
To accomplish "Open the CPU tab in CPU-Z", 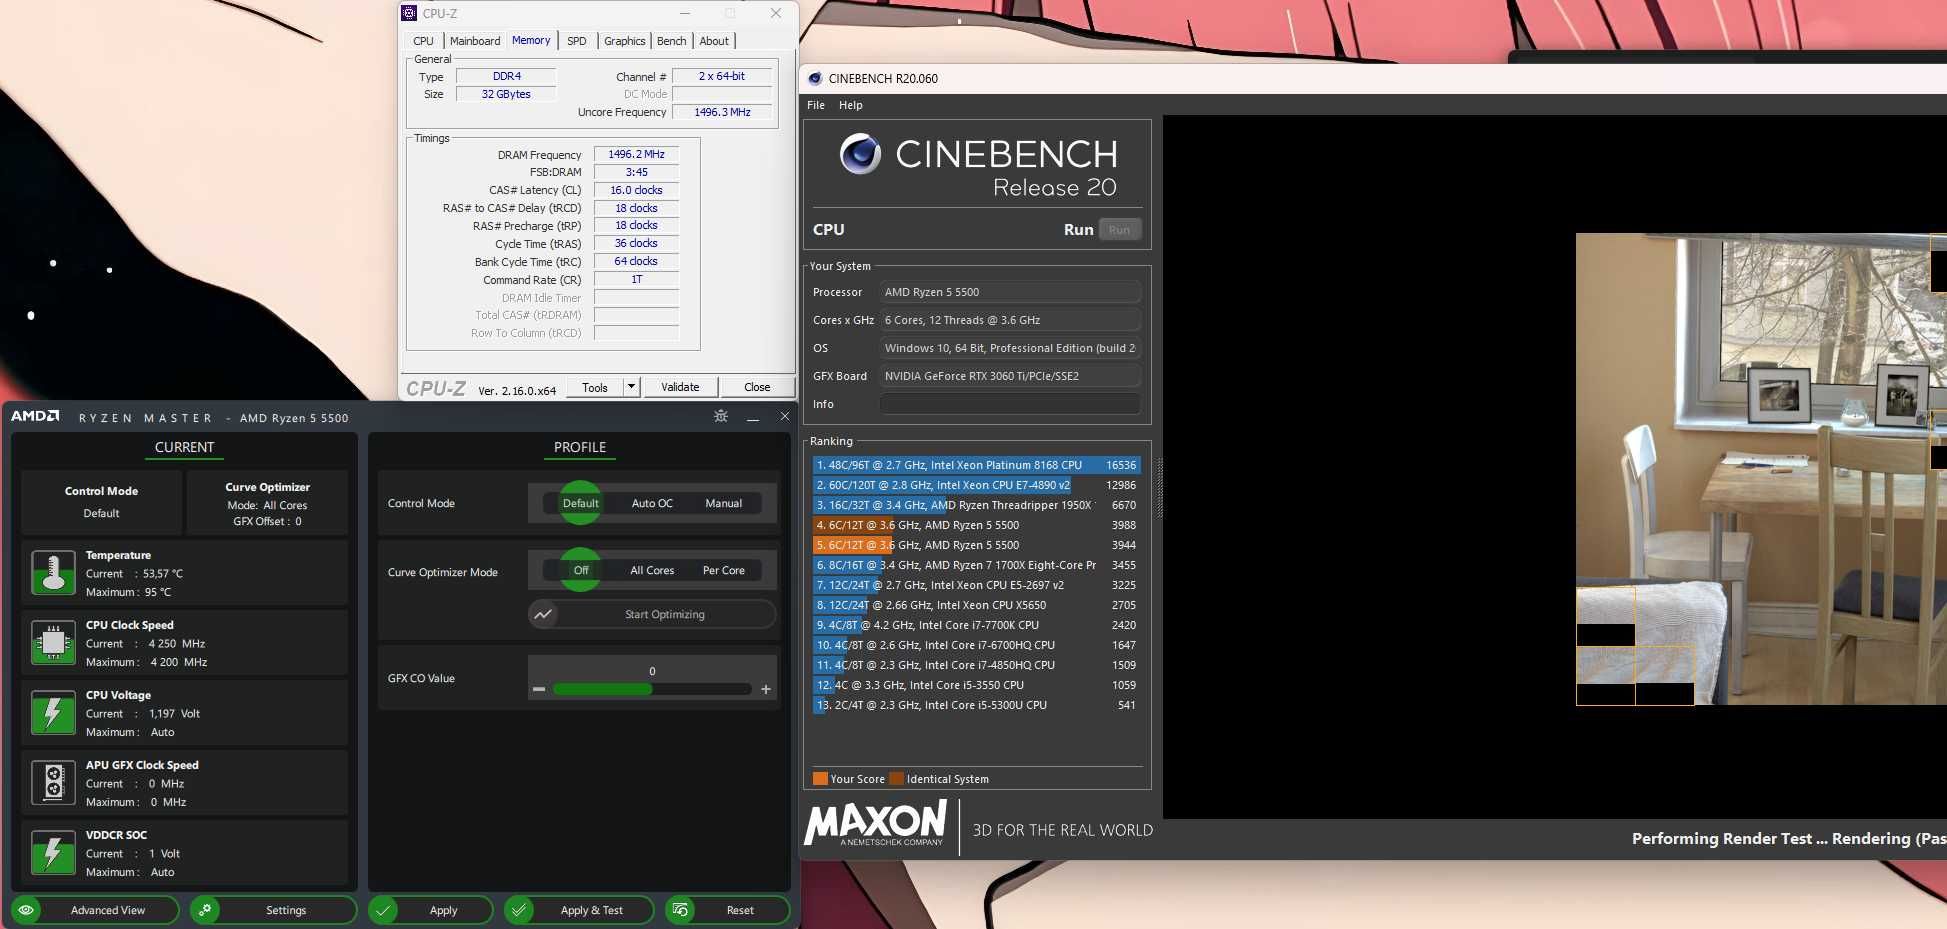I will point(423,41).
